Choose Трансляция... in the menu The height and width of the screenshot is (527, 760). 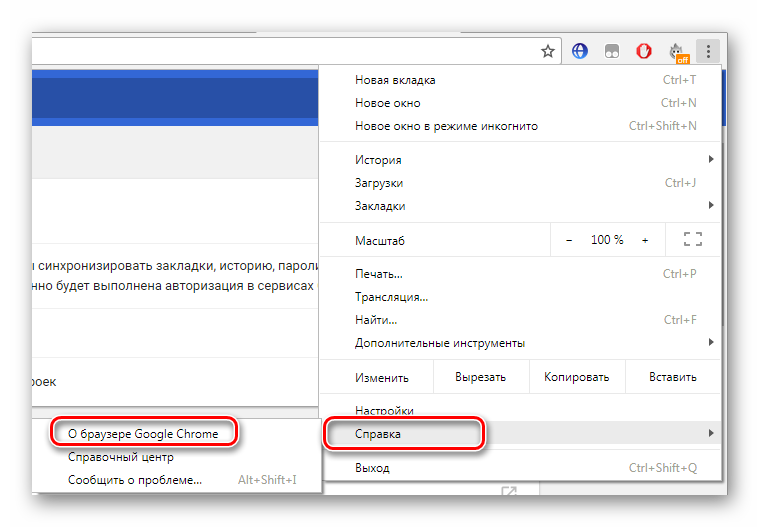click(520, 297)
